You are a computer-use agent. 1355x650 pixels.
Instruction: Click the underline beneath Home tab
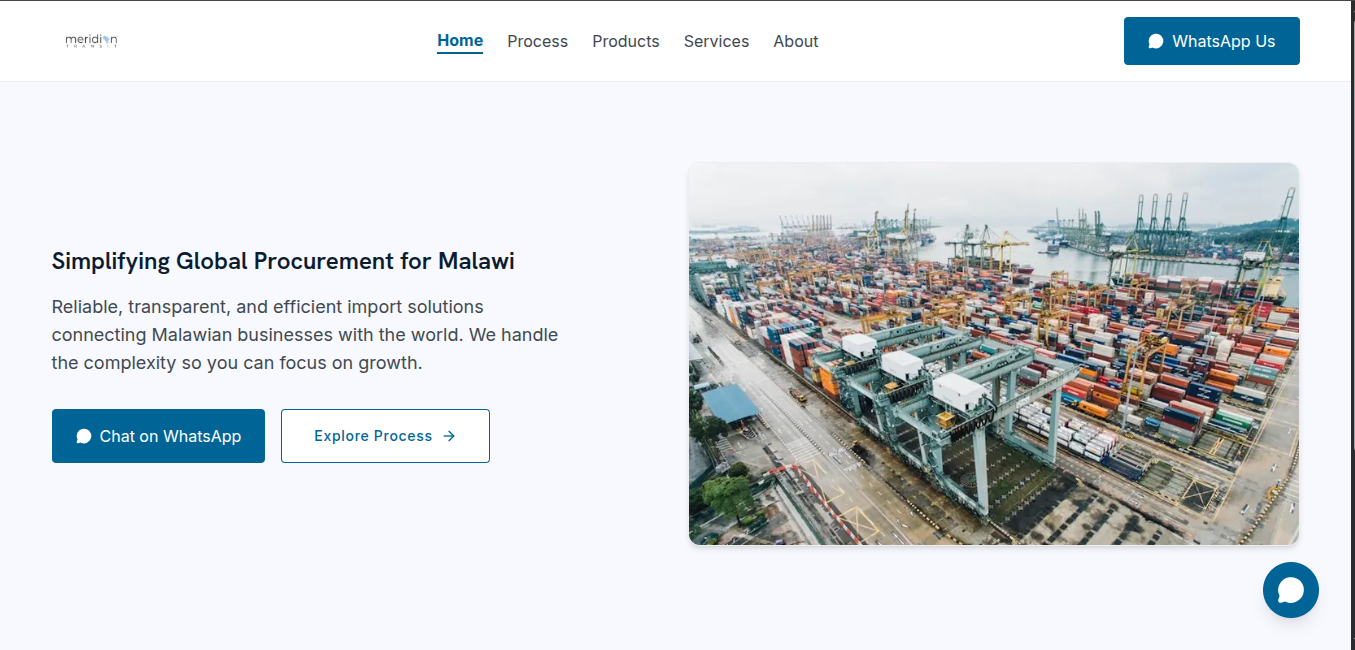[460, 53]
